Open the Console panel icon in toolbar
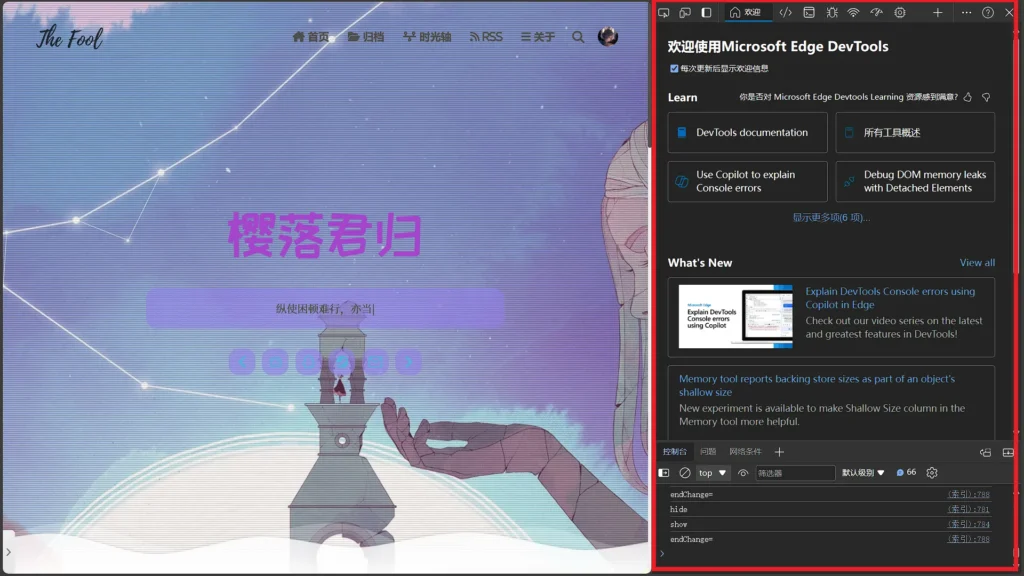The width and height of the screenshot is (1024, 576). coord(809,12)
